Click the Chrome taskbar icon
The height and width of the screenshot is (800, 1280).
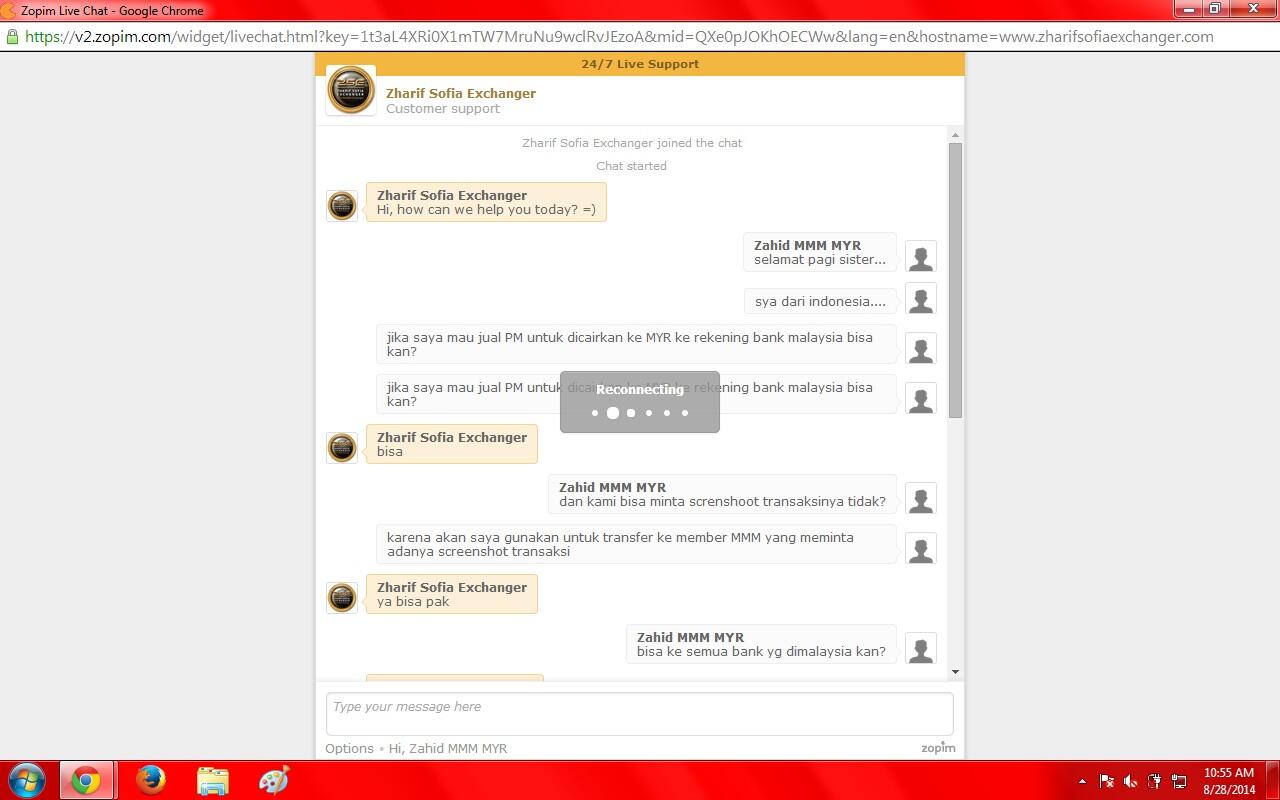coord(85,780)
